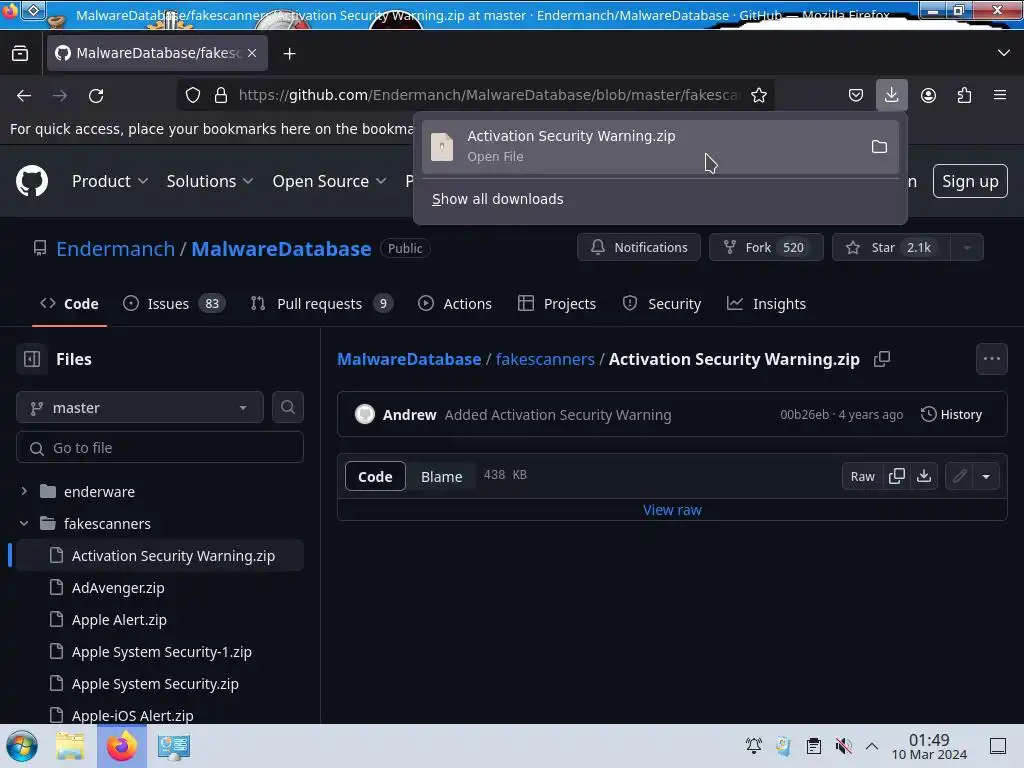List all tabs dropdown chevron
Screen dimensions: 1024x768
click(x=1004, y=53)
